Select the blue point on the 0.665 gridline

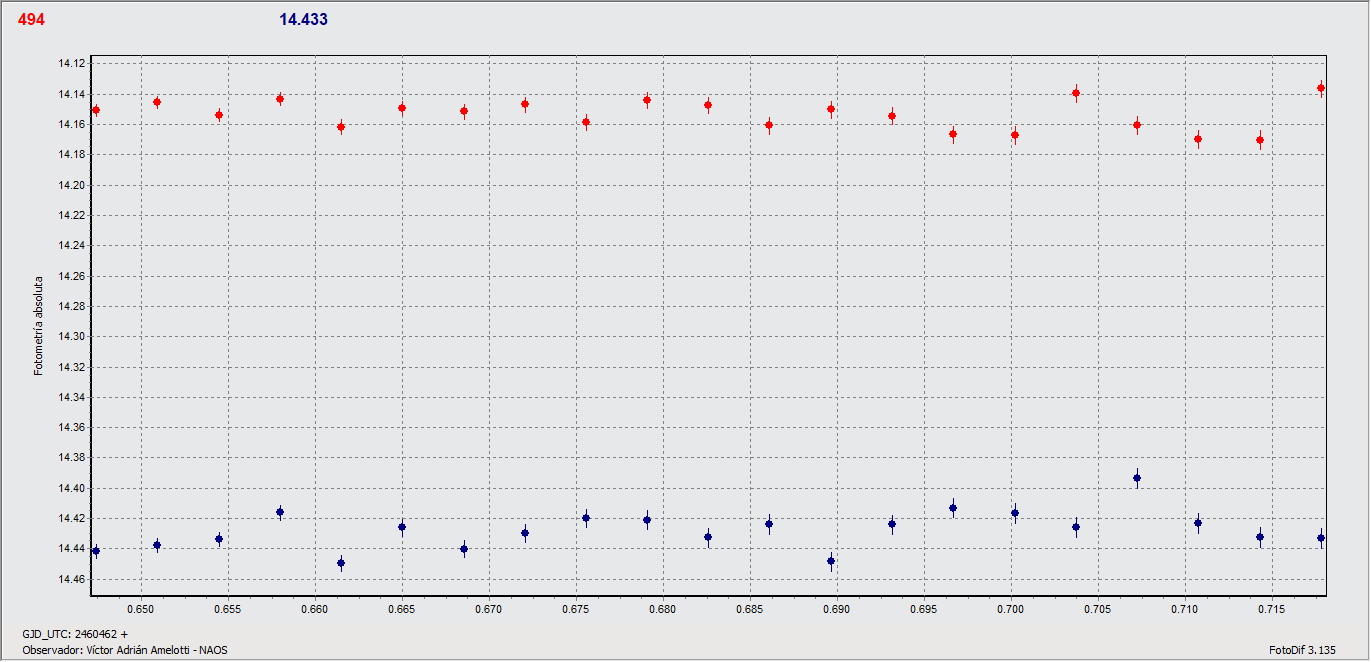(x=402, y=527)
